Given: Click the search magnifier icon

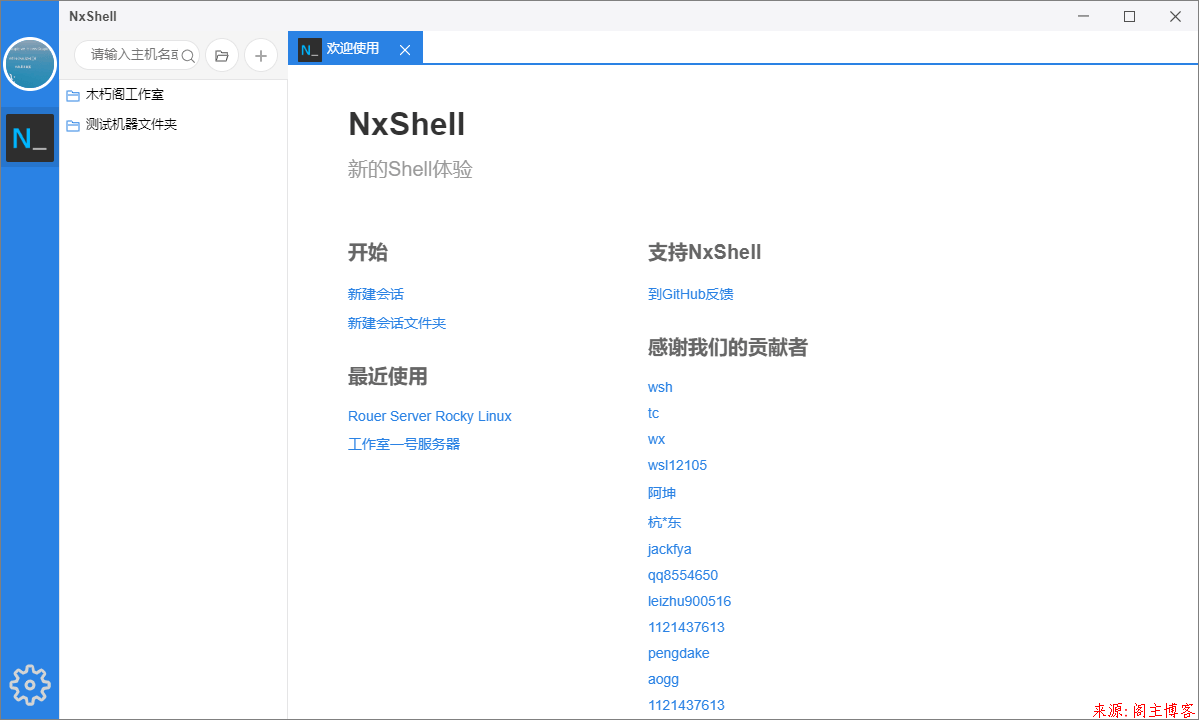Looking at the screenshot, I should 188,56.
